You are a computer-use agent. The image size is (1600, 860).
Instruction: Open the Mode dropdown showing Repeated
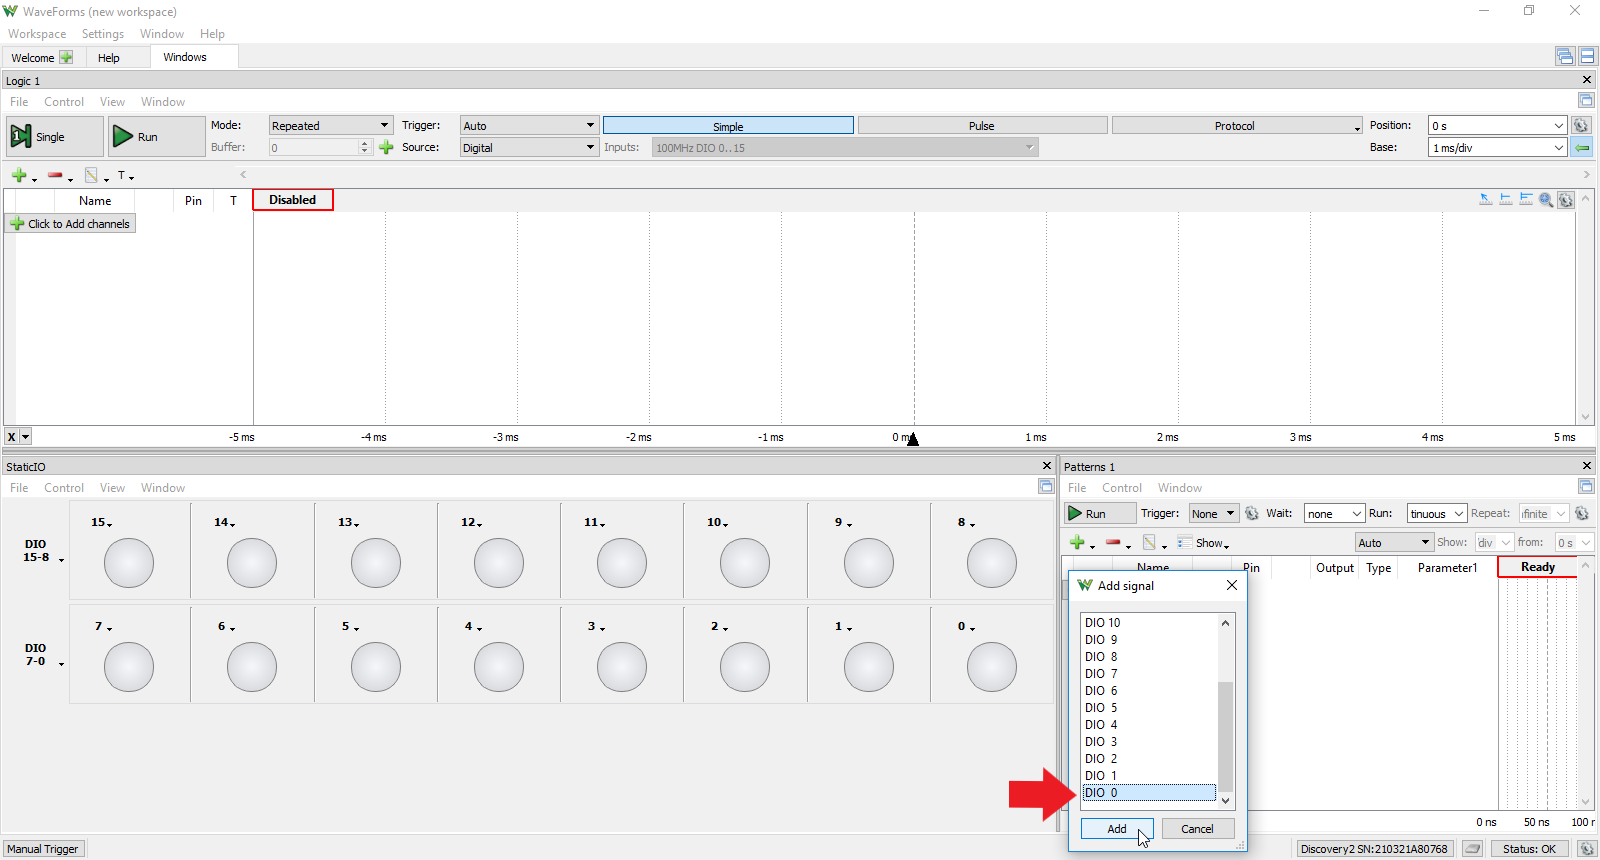(x=330, y=126)
